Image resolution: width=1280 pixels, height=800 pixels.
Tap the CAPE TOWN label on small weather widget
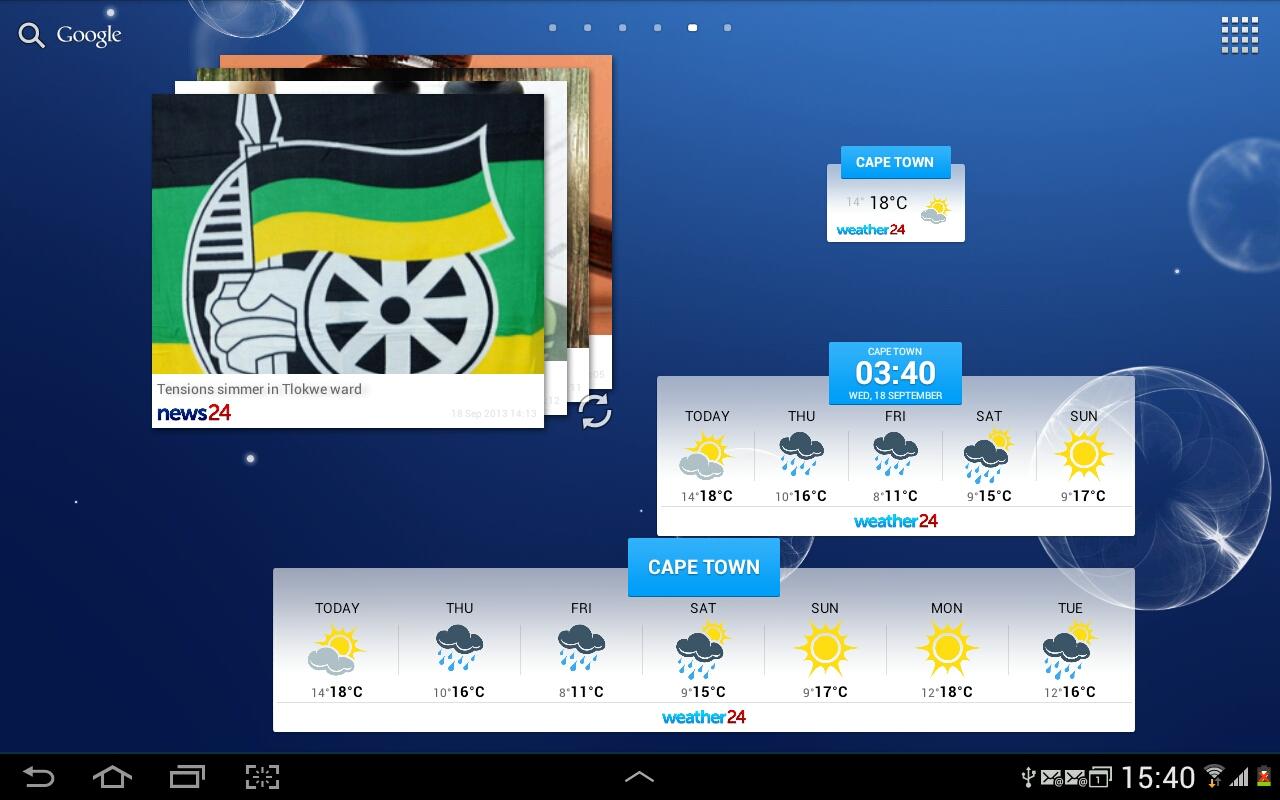894,162
